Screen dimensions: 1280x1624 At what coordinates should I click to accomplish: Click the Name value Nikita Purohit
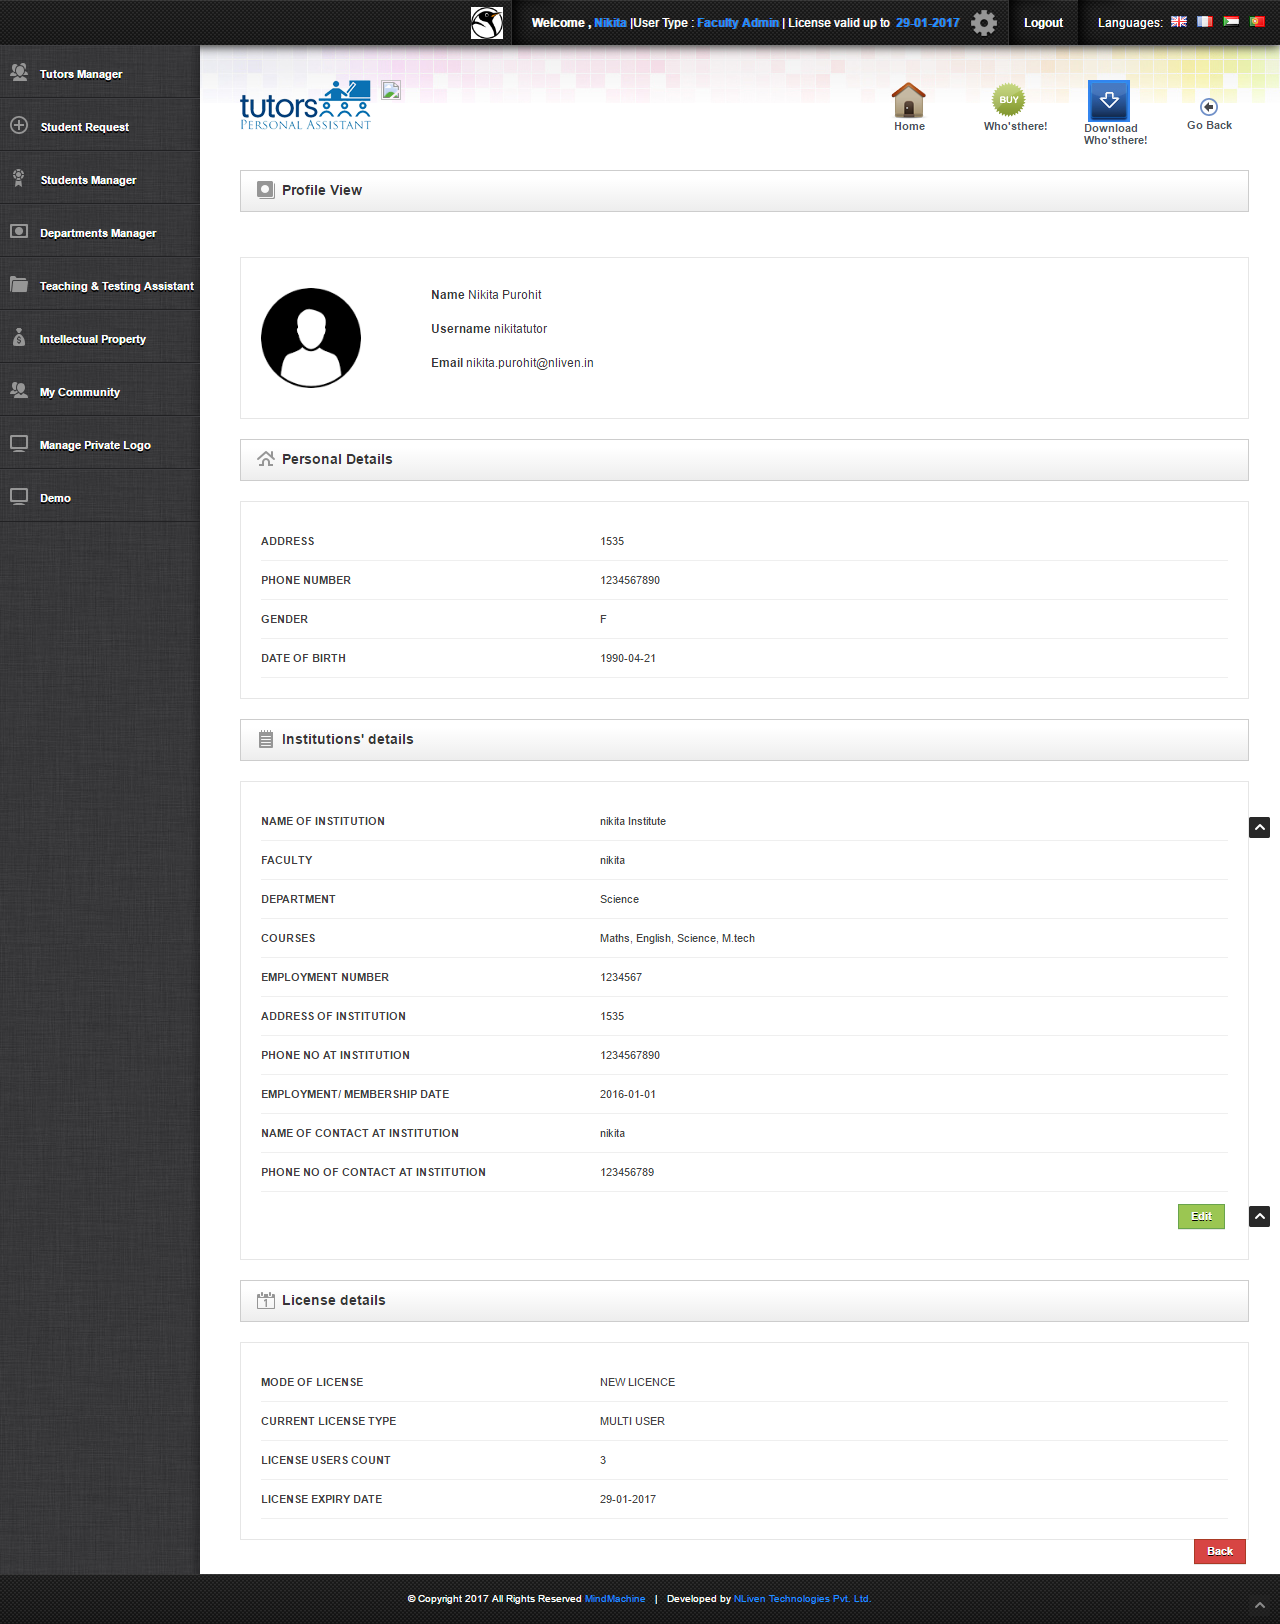(x=505, y=295)
